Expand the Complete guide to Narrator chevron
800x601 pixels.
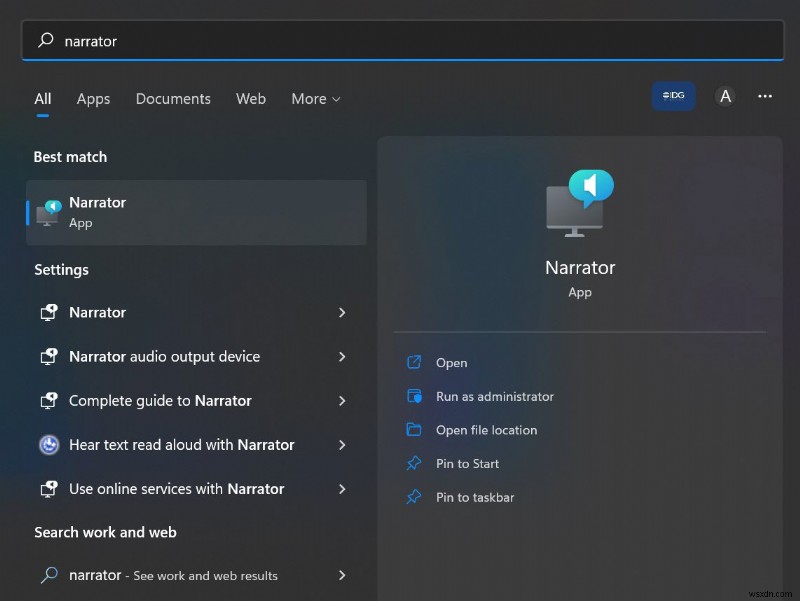342,400
